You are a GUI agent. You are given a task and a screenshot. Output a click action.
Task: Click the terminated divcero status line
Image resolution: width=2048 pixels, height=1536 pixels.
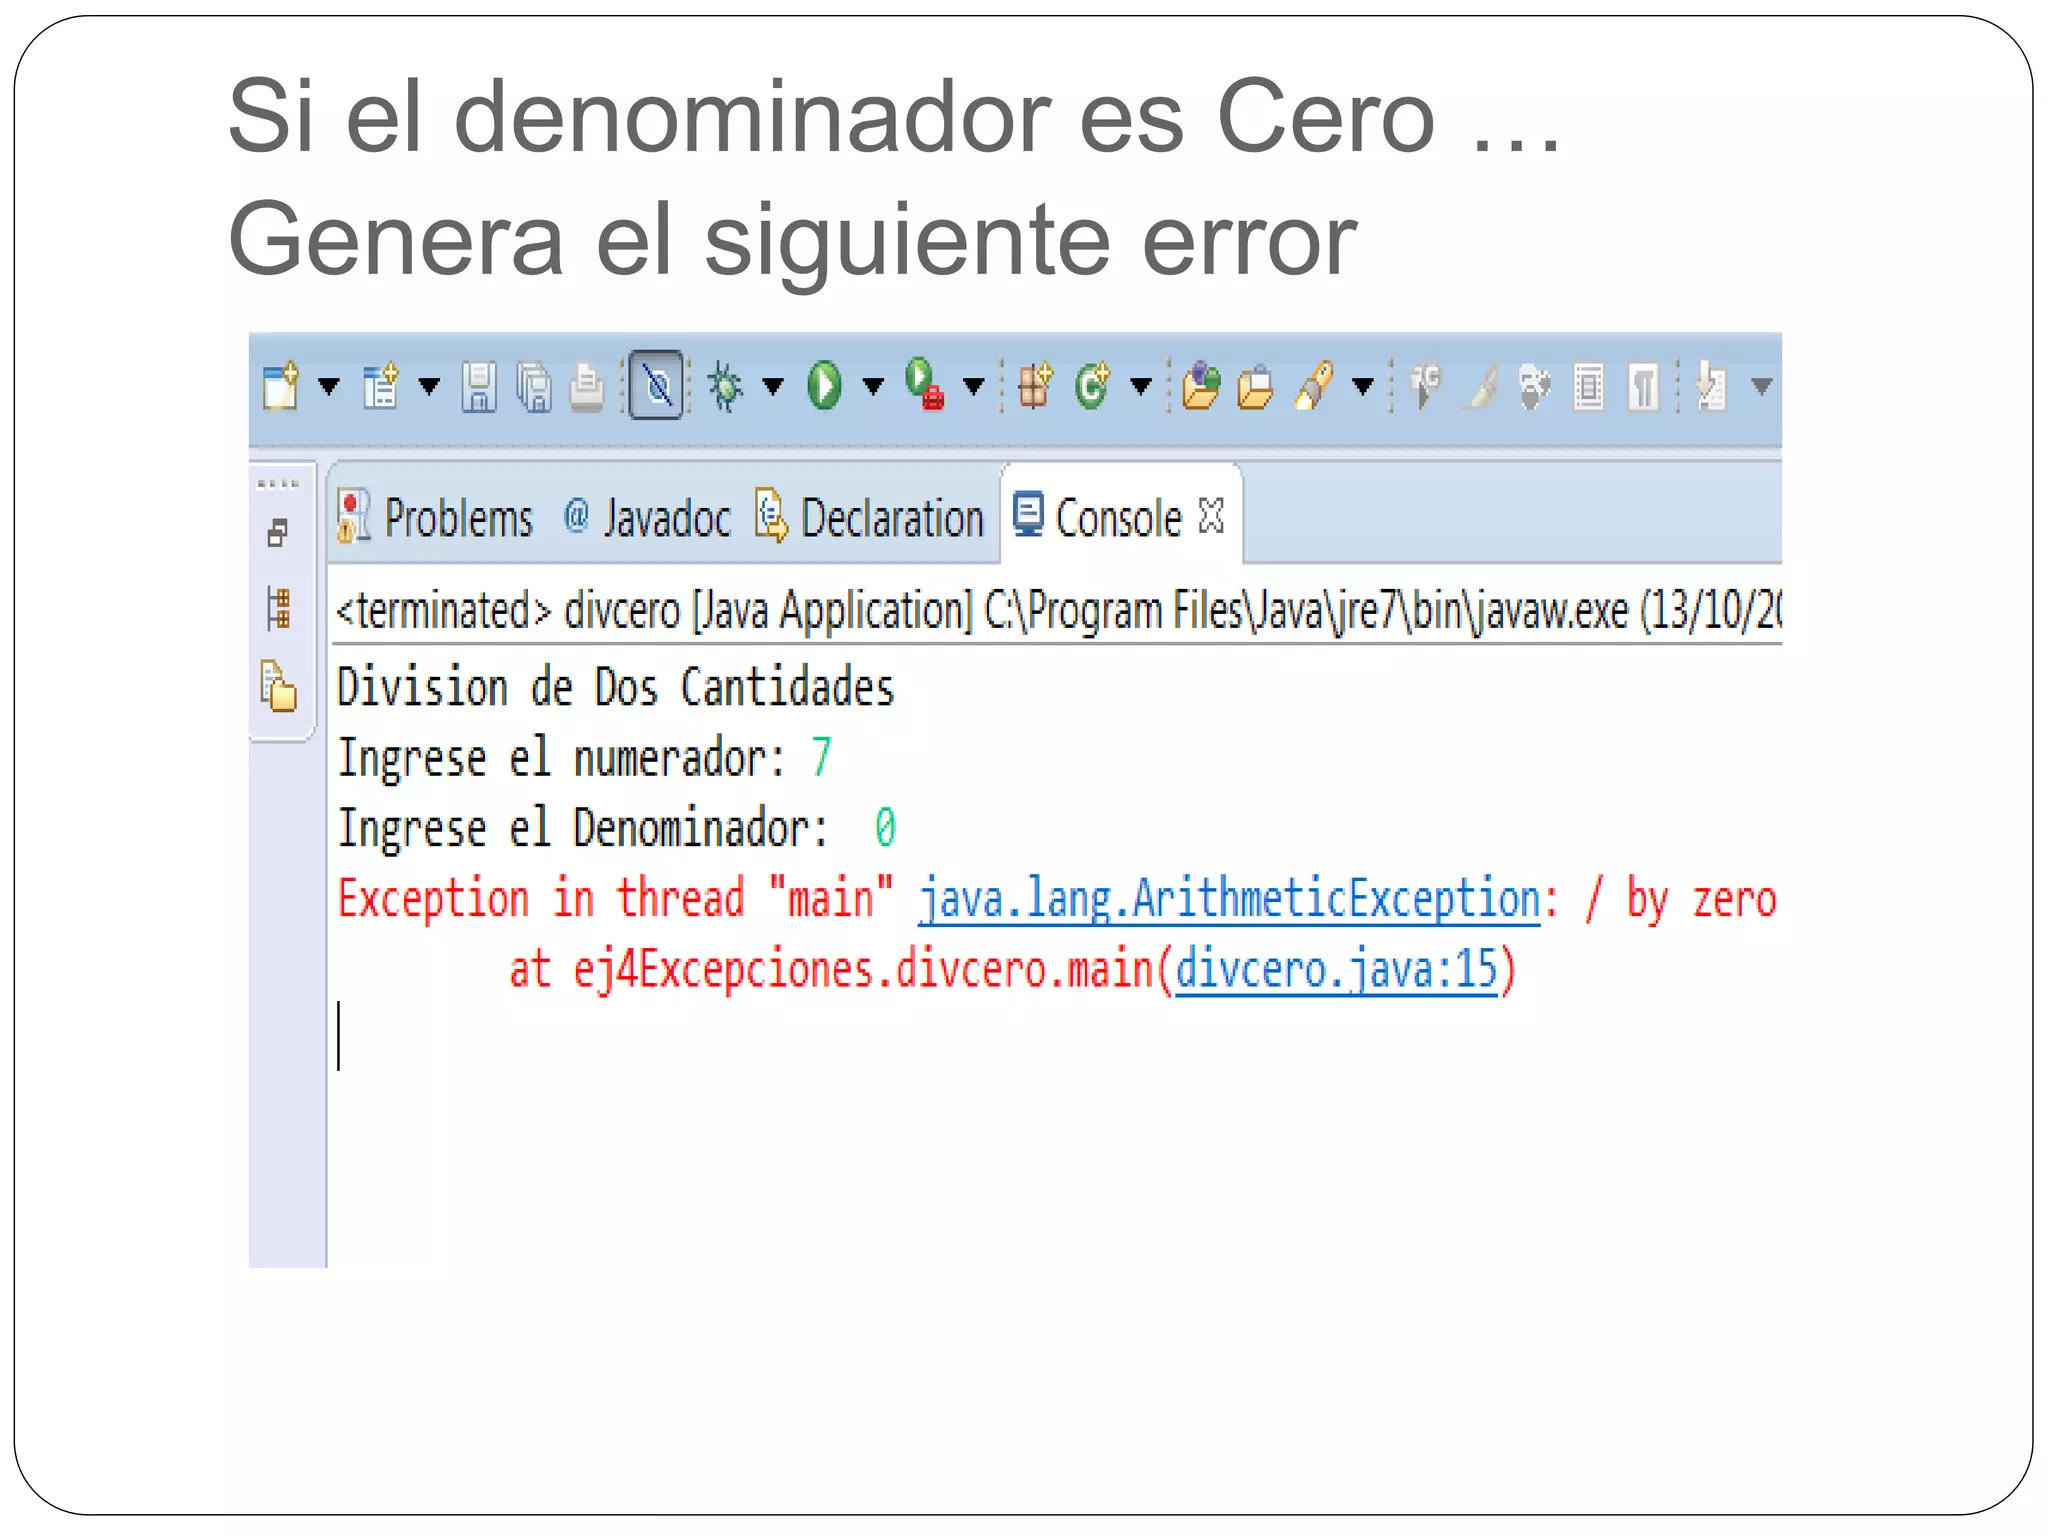coord(1058,610)
